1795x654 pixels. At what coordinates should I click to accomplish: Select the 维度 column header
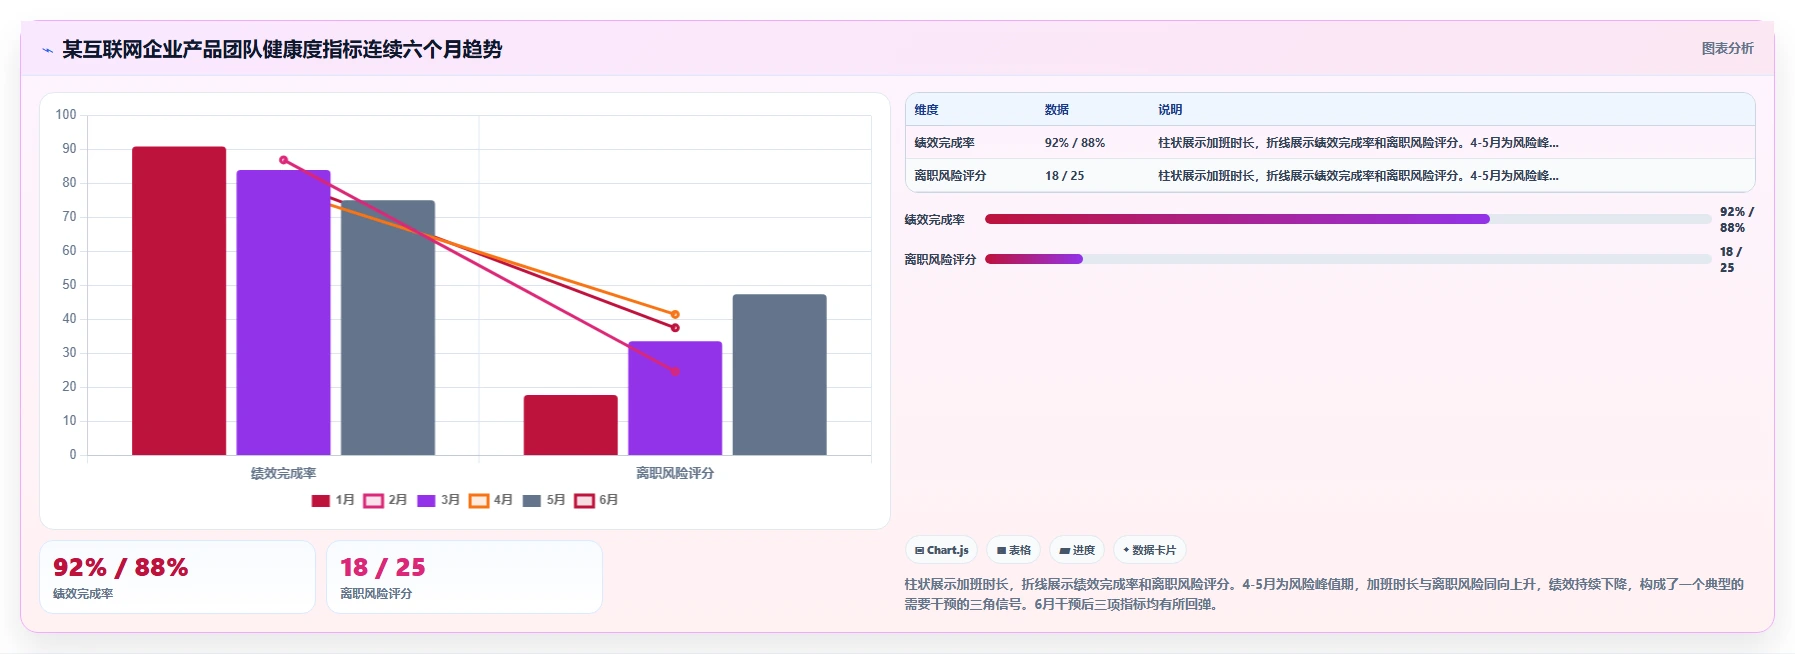926,110
